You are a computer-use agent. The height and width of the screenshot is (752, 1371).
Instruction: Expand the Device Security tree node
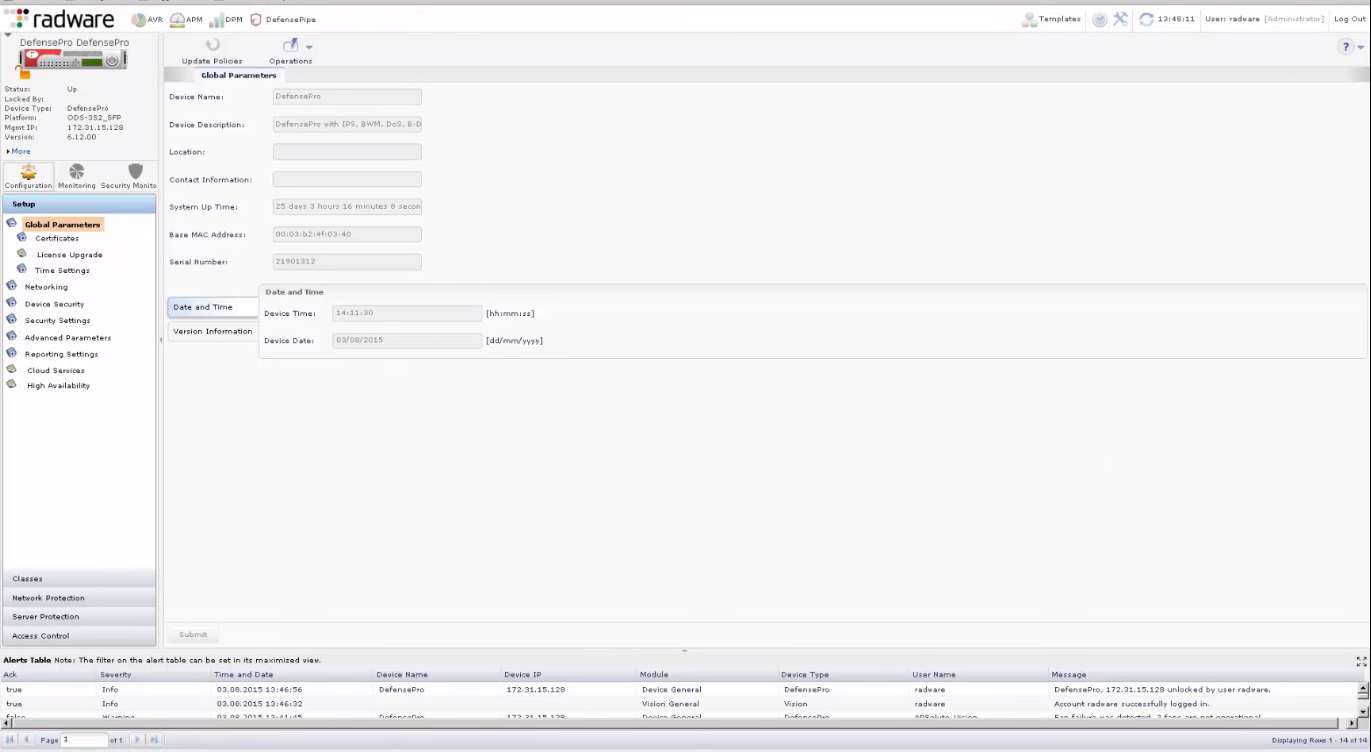(11, 303)
